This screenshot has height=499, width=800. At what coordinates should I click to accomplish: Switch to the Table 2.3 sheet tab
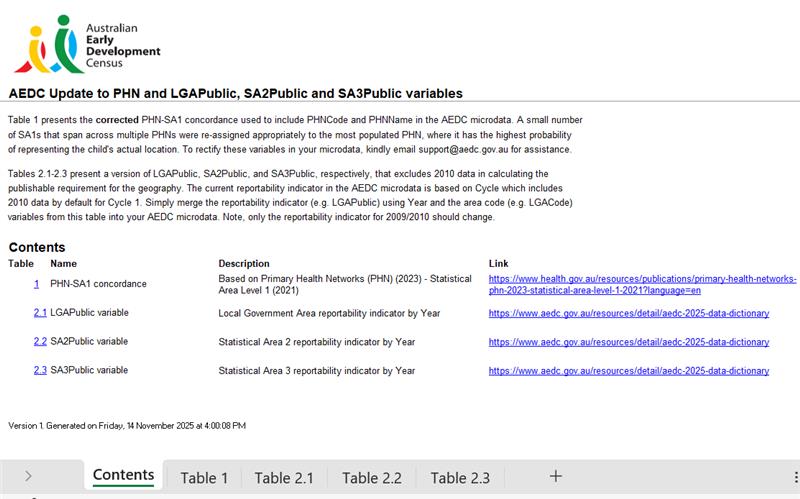(x=460, y=477)
